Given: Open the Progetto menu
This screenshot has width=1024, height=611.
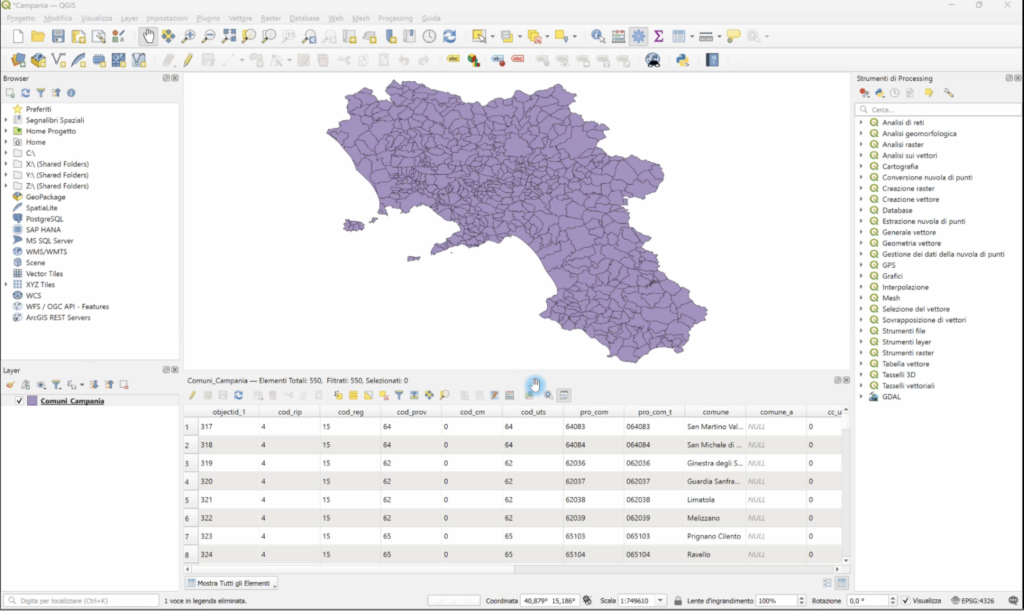Looking at the screenshot, I should tap(21, 18).
